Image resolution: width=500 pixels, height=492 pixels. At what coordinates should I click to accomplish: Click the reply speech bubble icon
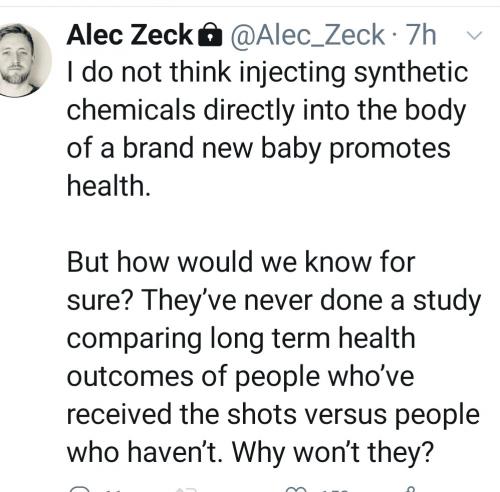tap(80, 490)
